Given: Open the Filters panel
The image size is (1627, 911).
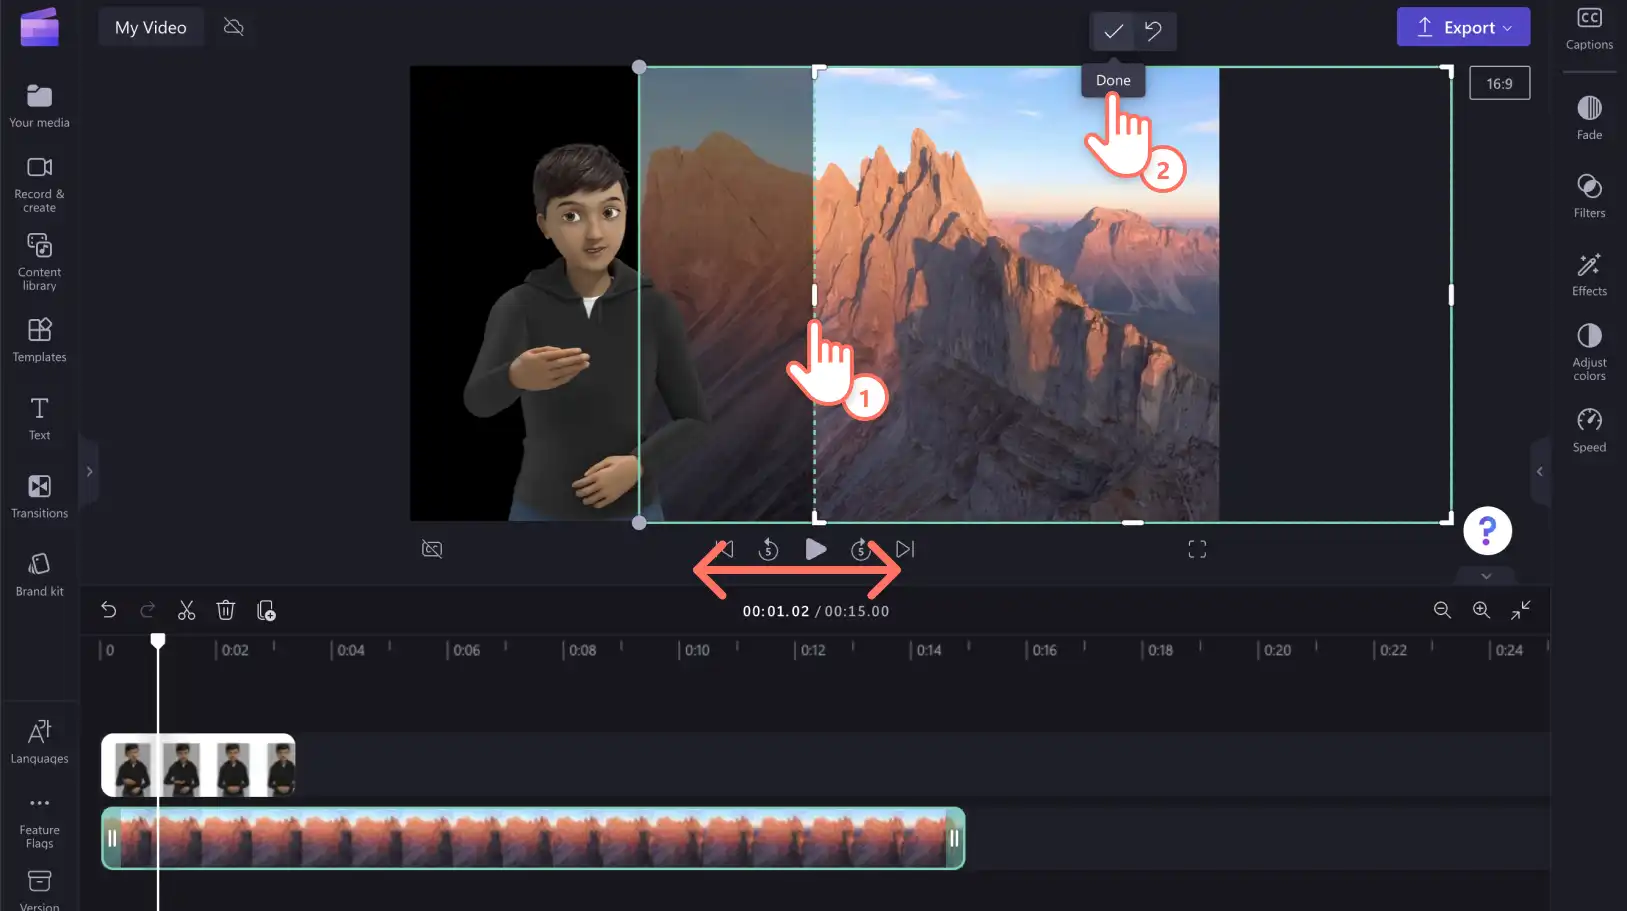Looking at the screenshot, I should [1589, 196].
